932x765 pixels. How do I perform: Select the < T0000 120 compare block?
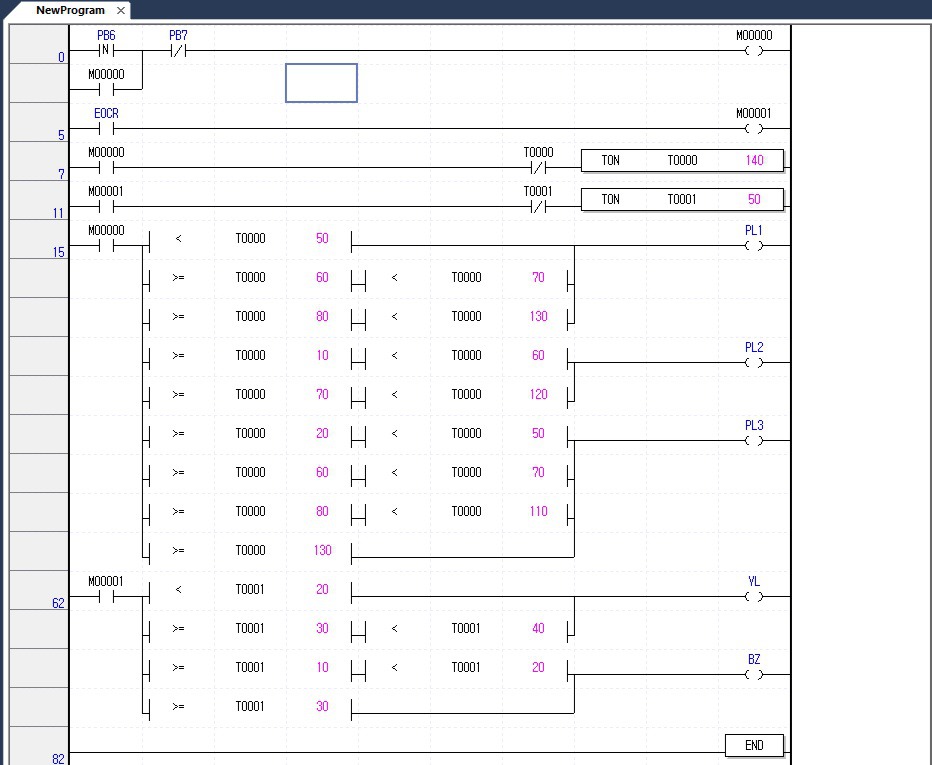coord(467,395)
